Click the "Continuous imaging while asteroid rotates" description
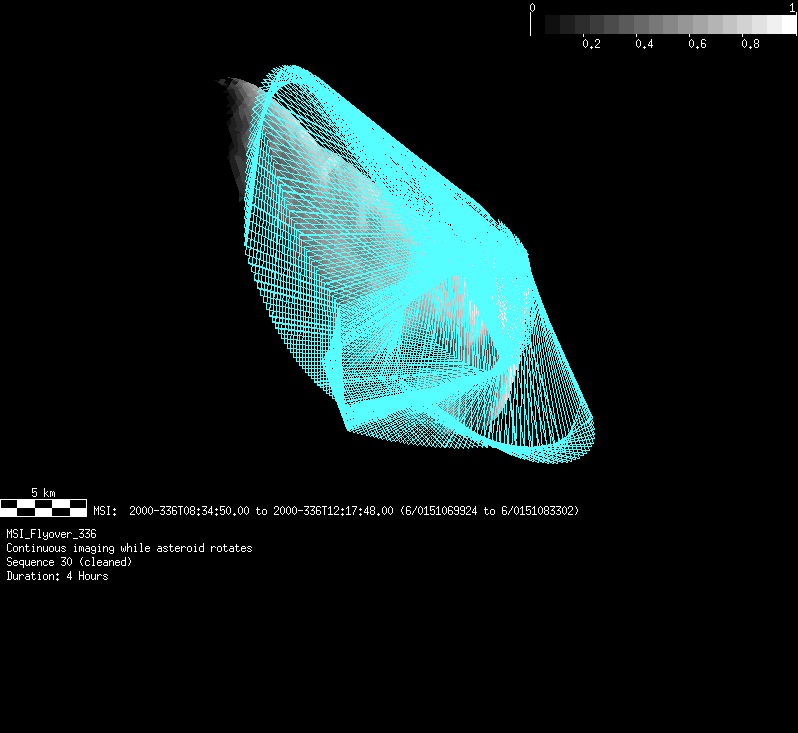Viewport: 798px width, 733px height. pyautogui.click(x=129, y=548)
